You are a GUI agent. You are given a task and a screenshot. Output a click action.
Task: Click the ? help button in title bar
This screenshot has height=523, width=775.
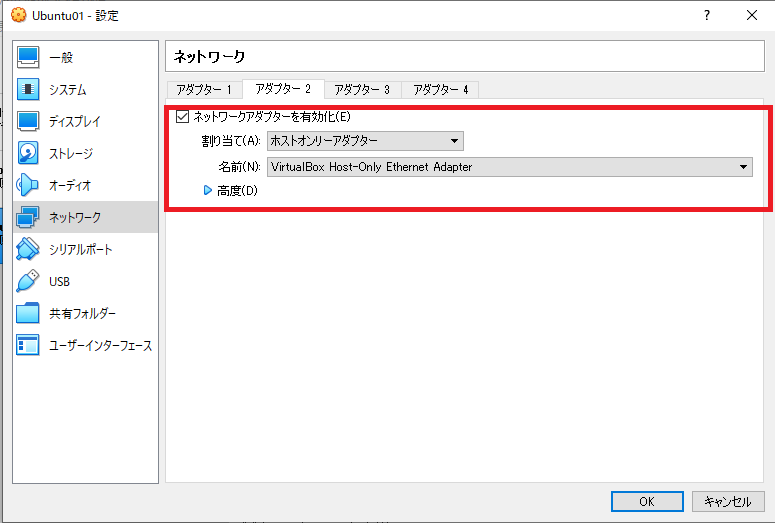click(707, 15)
